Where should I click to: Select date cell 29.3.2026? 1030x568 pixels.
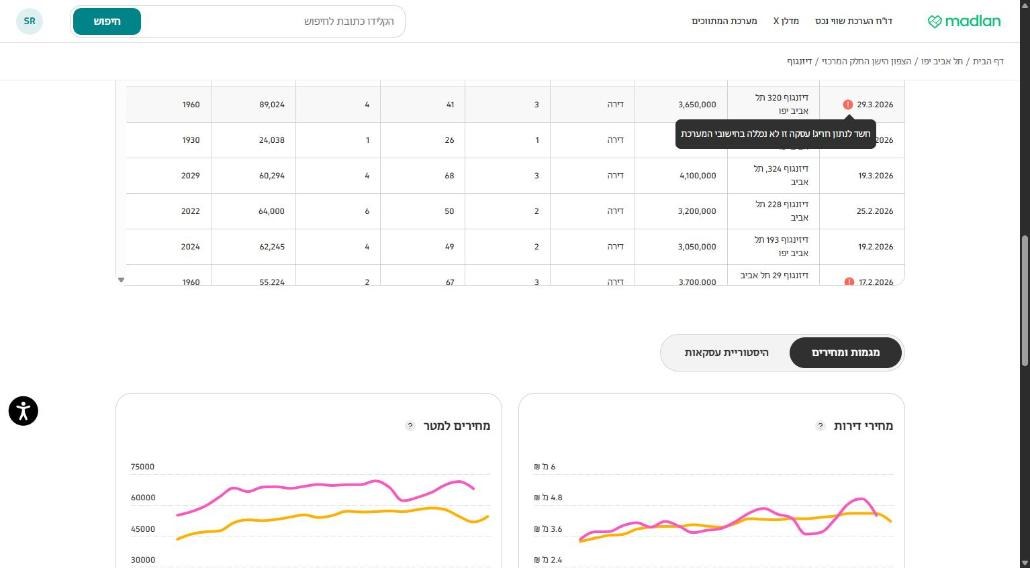tap(875, 104)
